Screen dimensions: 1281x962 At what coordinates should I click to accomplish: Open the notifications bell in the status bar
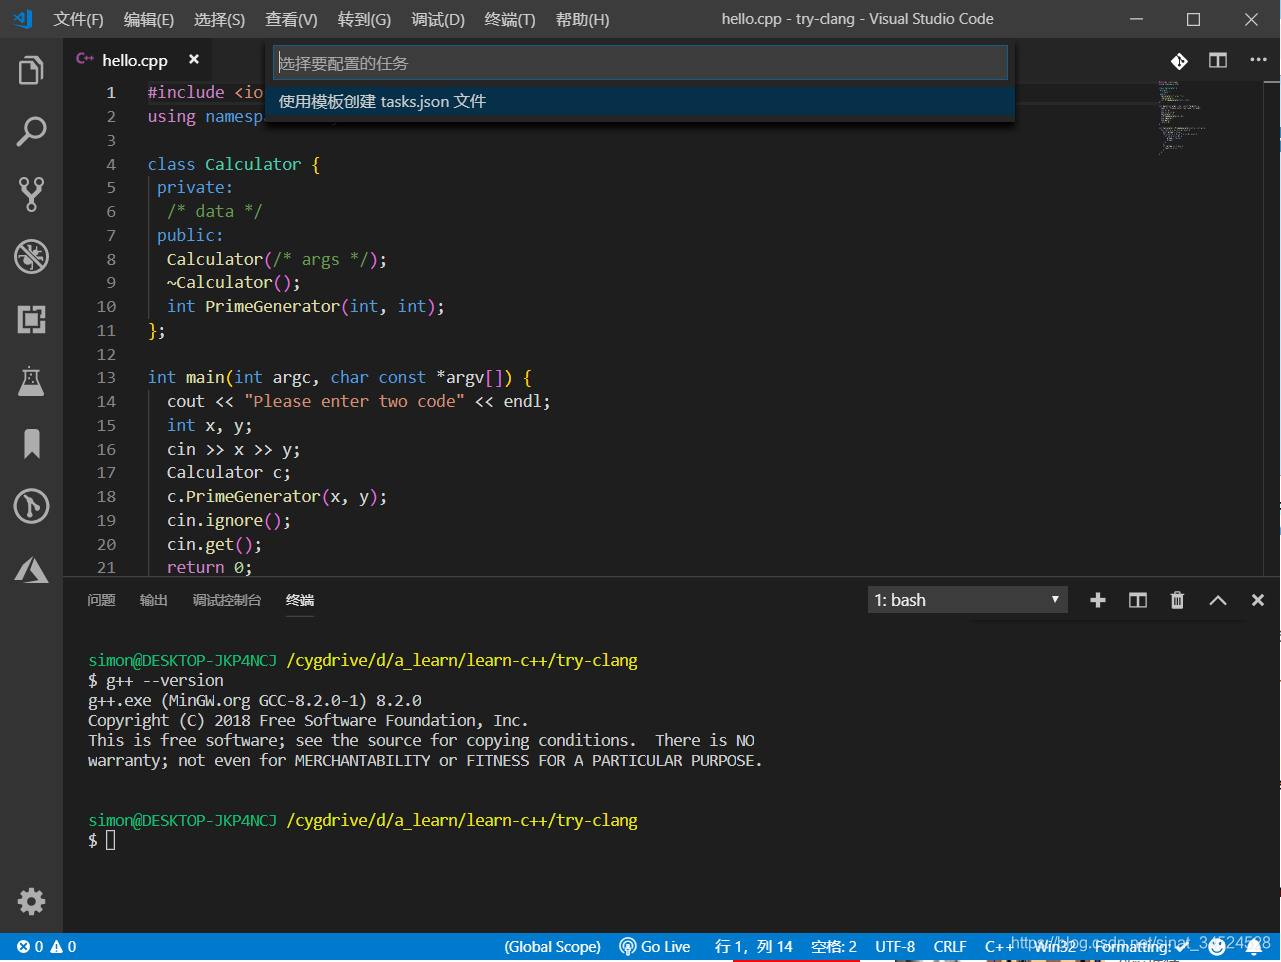(x=1254, y=946)
